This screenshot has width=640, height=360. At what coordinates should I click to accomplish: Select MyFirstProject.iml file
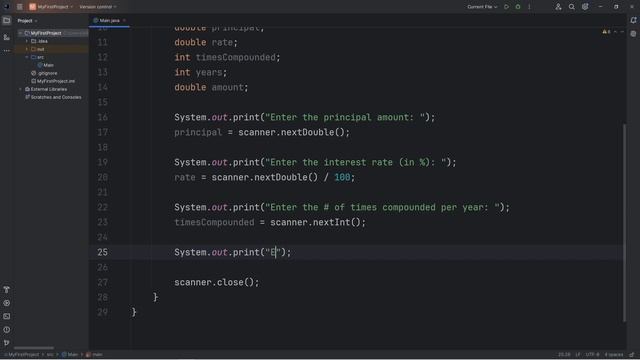[x=53, y=81]
